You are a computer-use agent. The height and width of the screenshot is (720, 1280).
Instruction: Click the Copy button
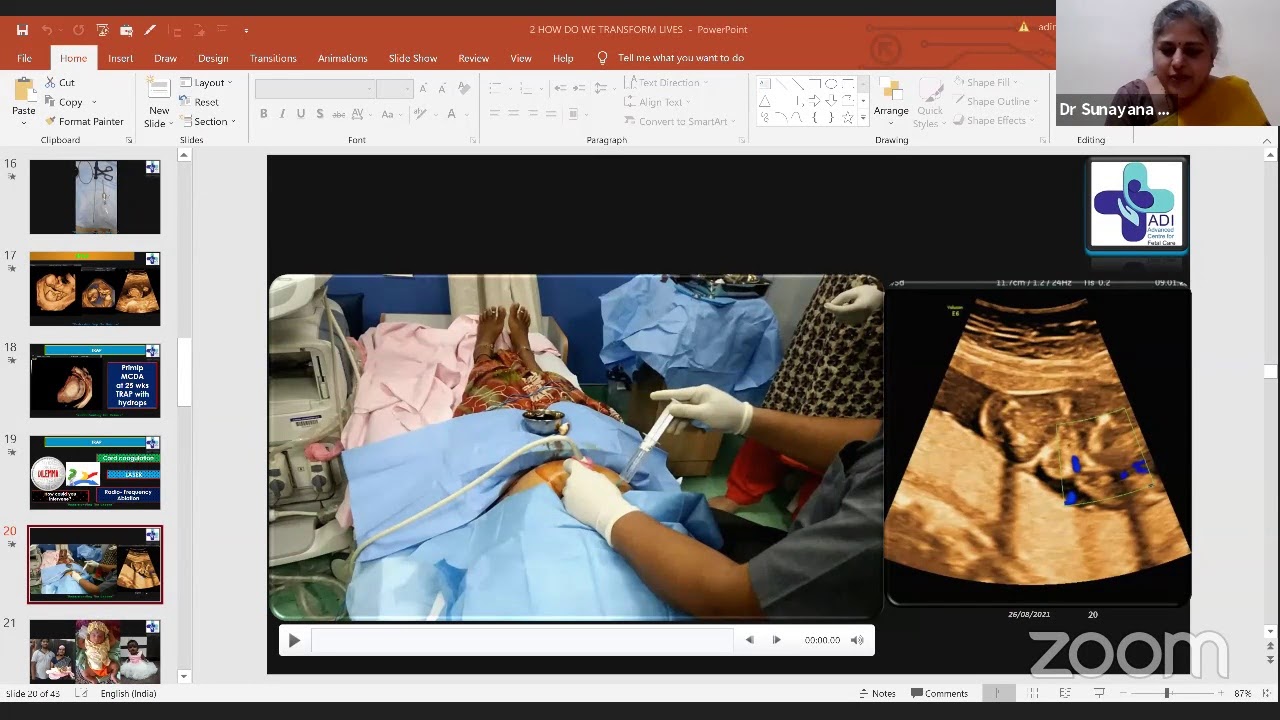pyautogui.click(x=64, y=102)
